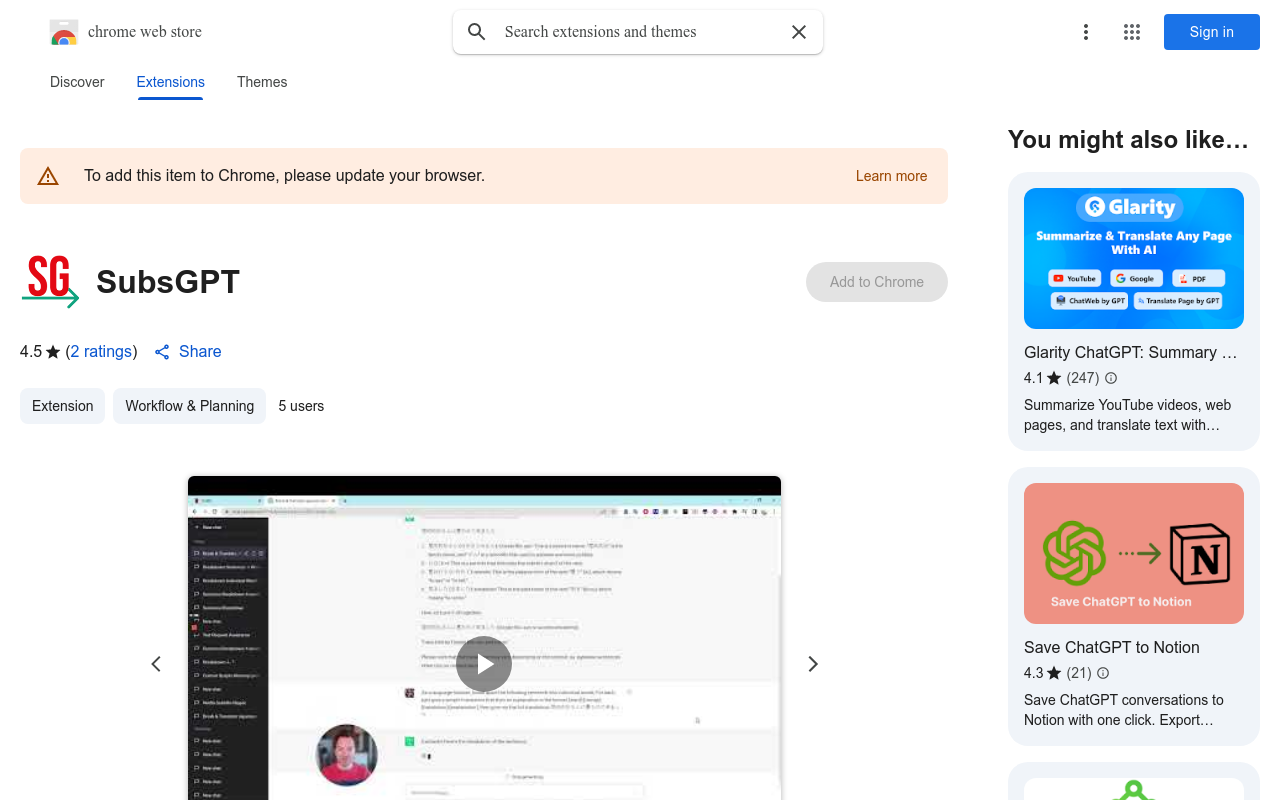Click the Glarity description text
This screenshot has height=800, width=1280.
click(1128, 415)
